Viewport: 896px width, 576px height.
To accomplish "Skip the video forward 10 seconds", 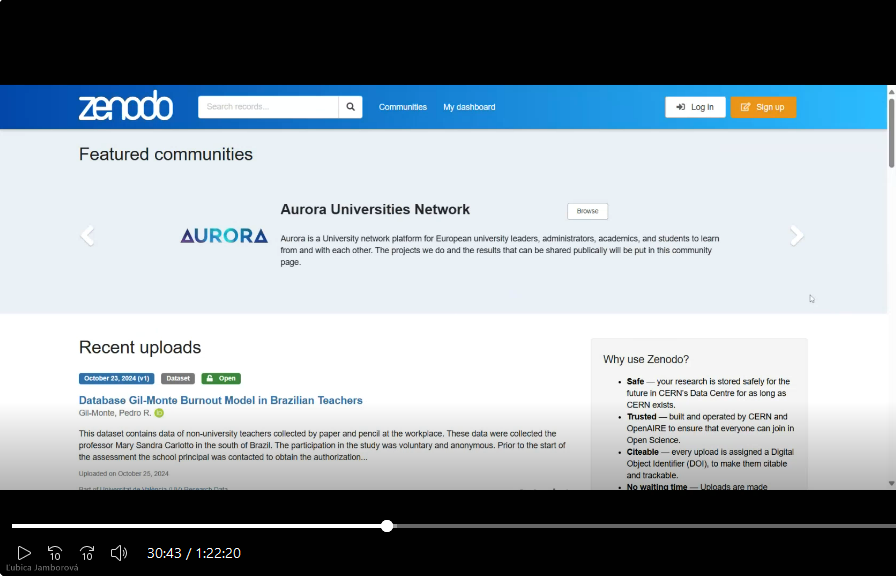I will (x=87, y=553).
